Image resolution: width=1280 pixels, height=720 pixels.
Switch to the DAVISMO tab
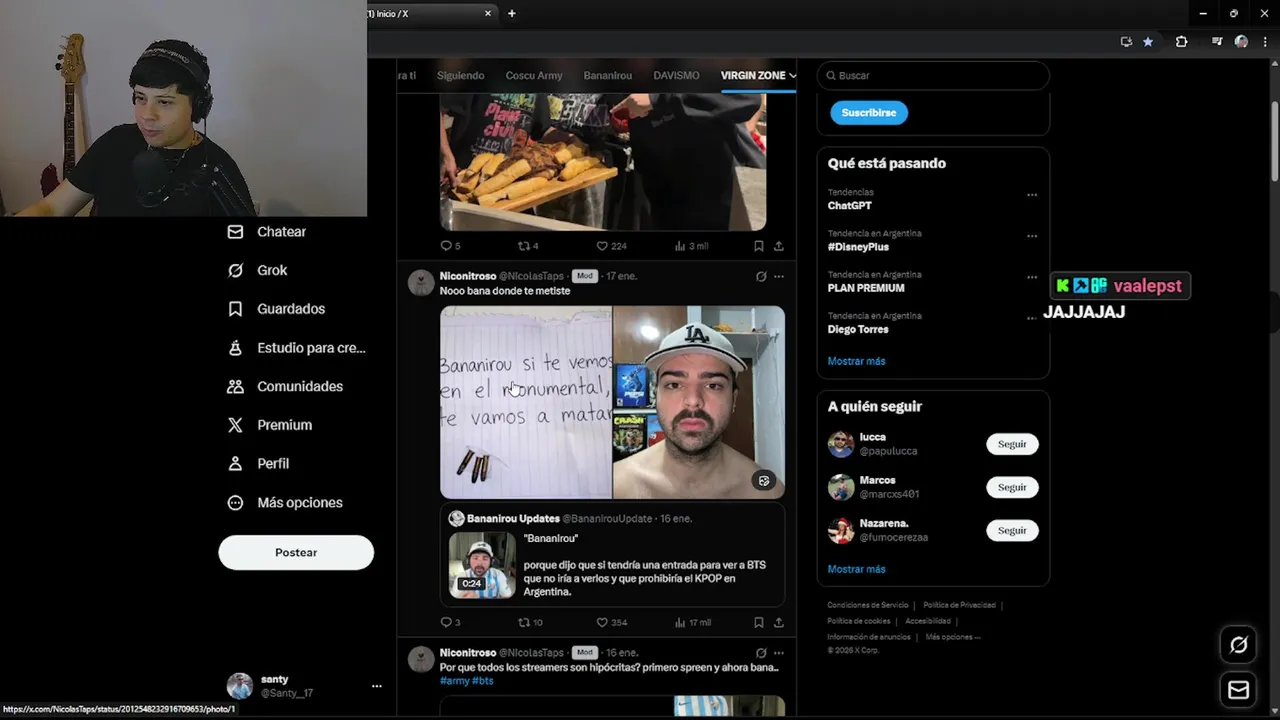[676, 75]
